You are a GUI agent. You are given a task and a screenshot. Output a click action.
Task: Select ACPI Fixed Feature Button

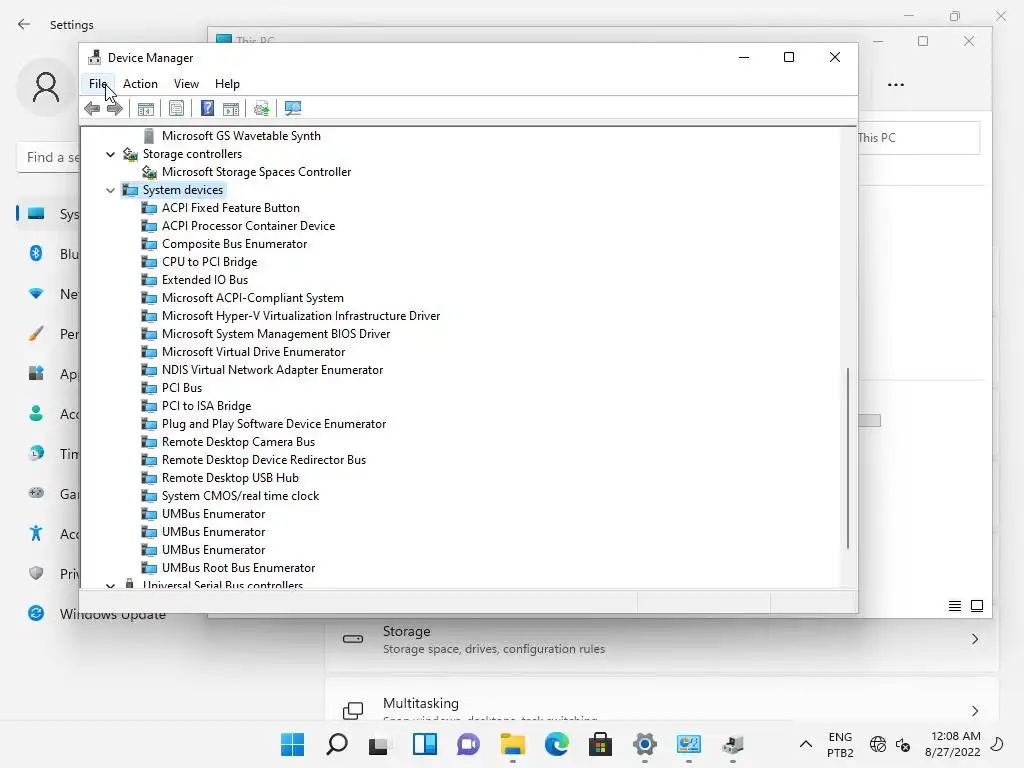coord(231,208)
